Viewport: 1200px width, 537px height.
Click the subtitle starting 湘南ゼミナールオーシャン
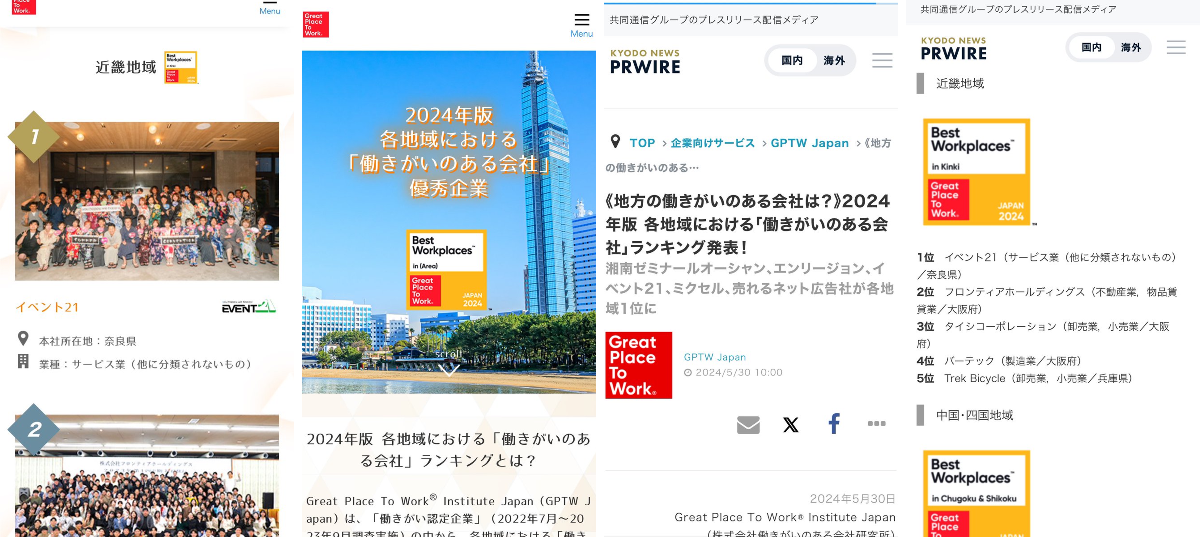(x=750, y=288)
